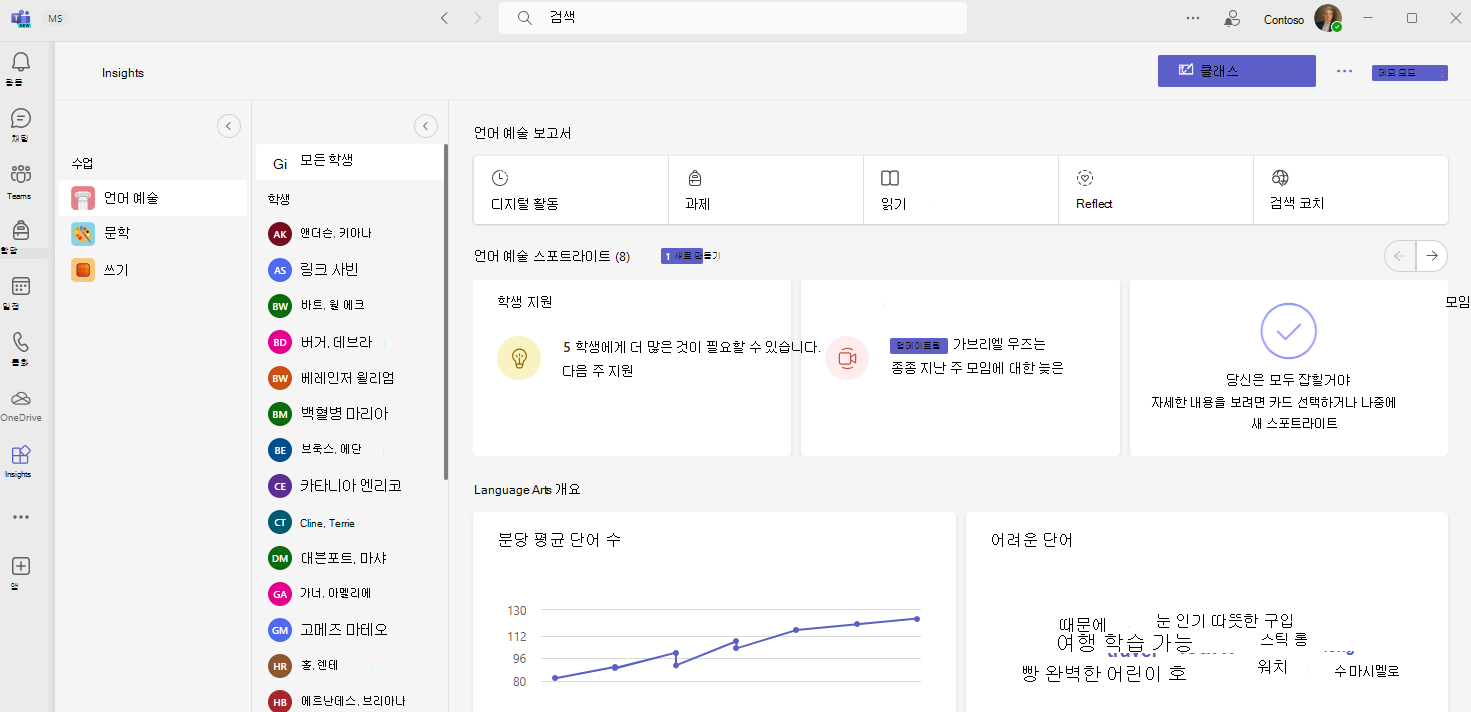Select 모든 학생 in the student list

click(x=349, y=161)
